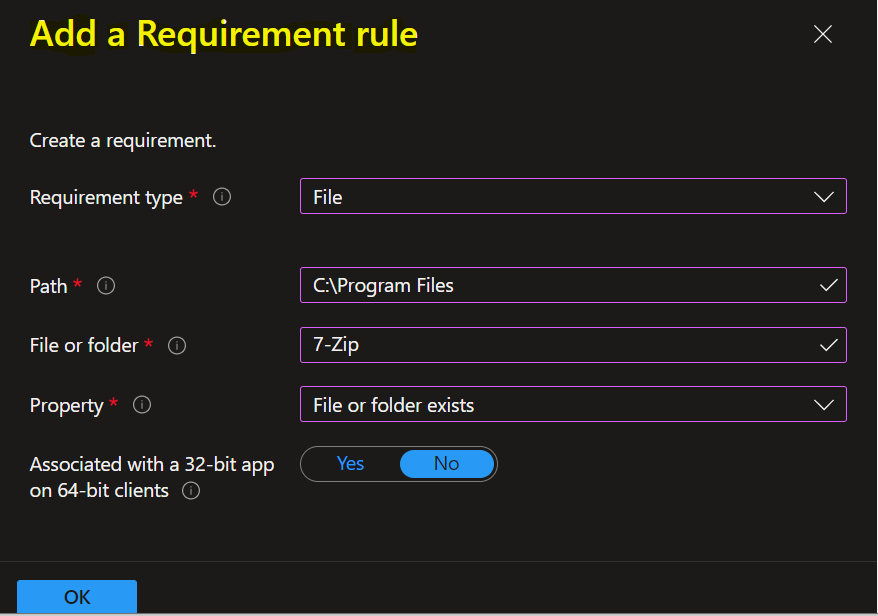Confirm the rule with the OK button
The width and height of the screenshot is (878, 616).
click(77, 597)
